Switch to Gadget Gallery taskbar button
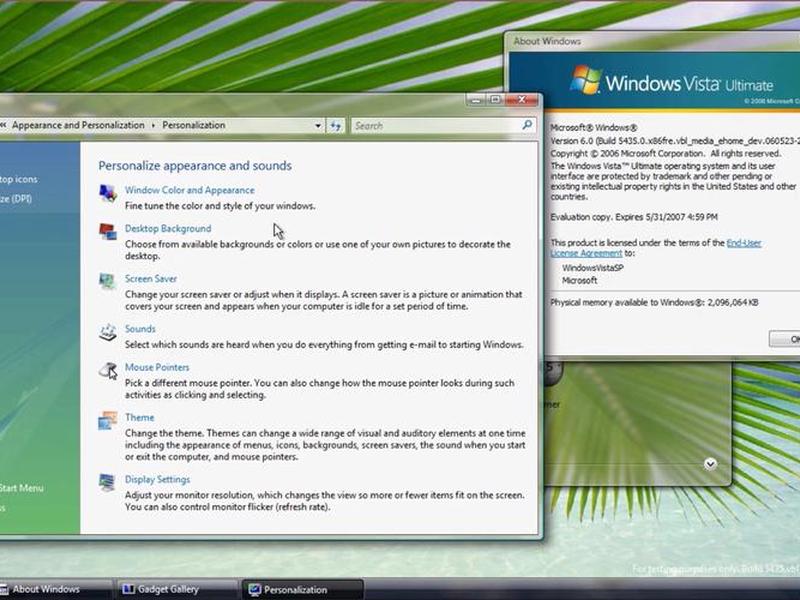800x600 pixels. (x=177, y=589)
